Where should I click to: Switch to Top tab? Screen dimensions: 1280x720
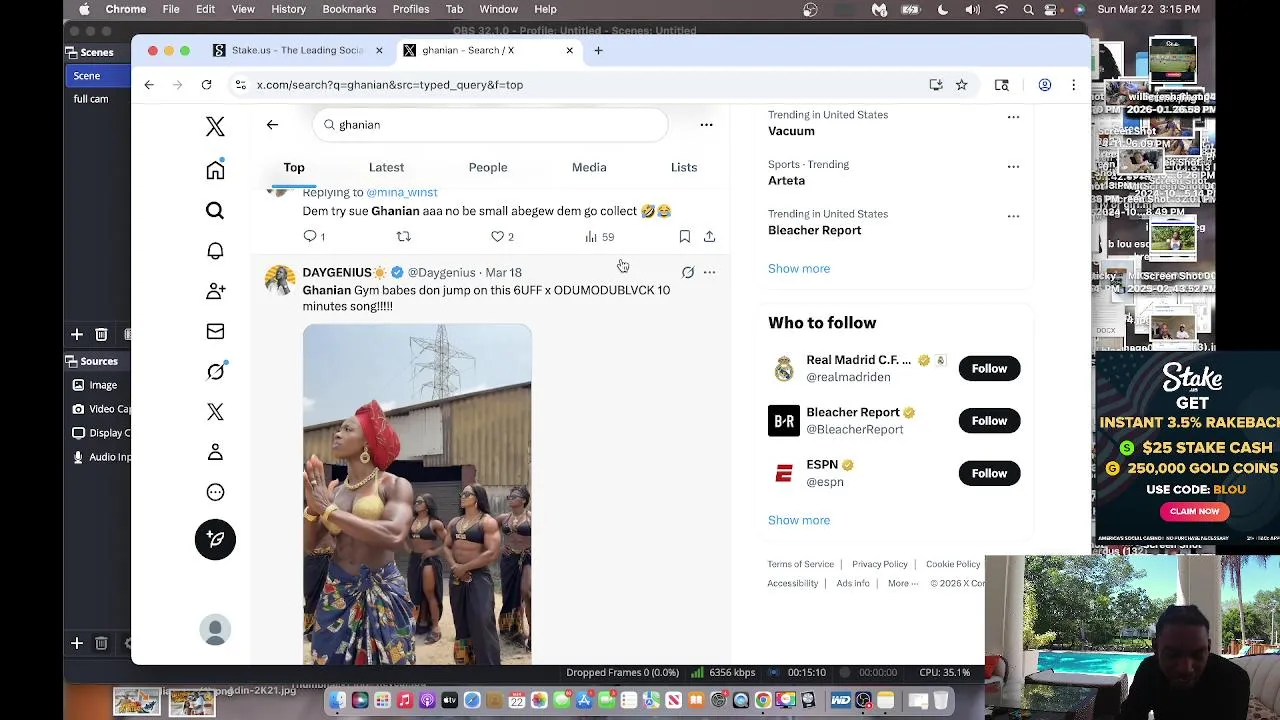pos(294,167)
